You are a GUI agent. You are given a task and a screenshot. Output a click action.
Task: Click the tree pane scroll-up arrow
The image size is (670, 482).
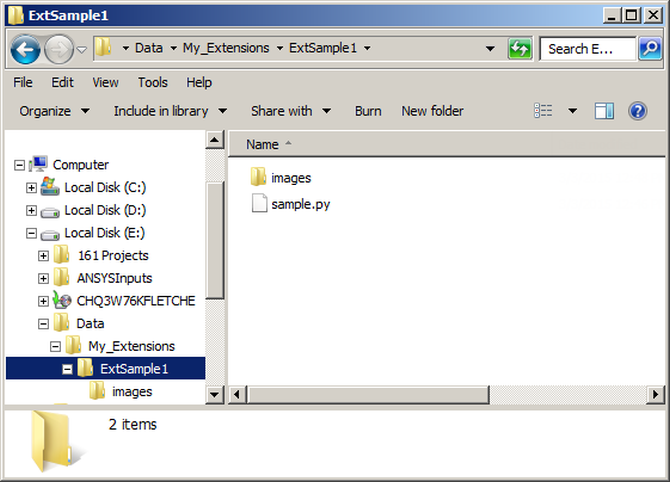(215, 140)
